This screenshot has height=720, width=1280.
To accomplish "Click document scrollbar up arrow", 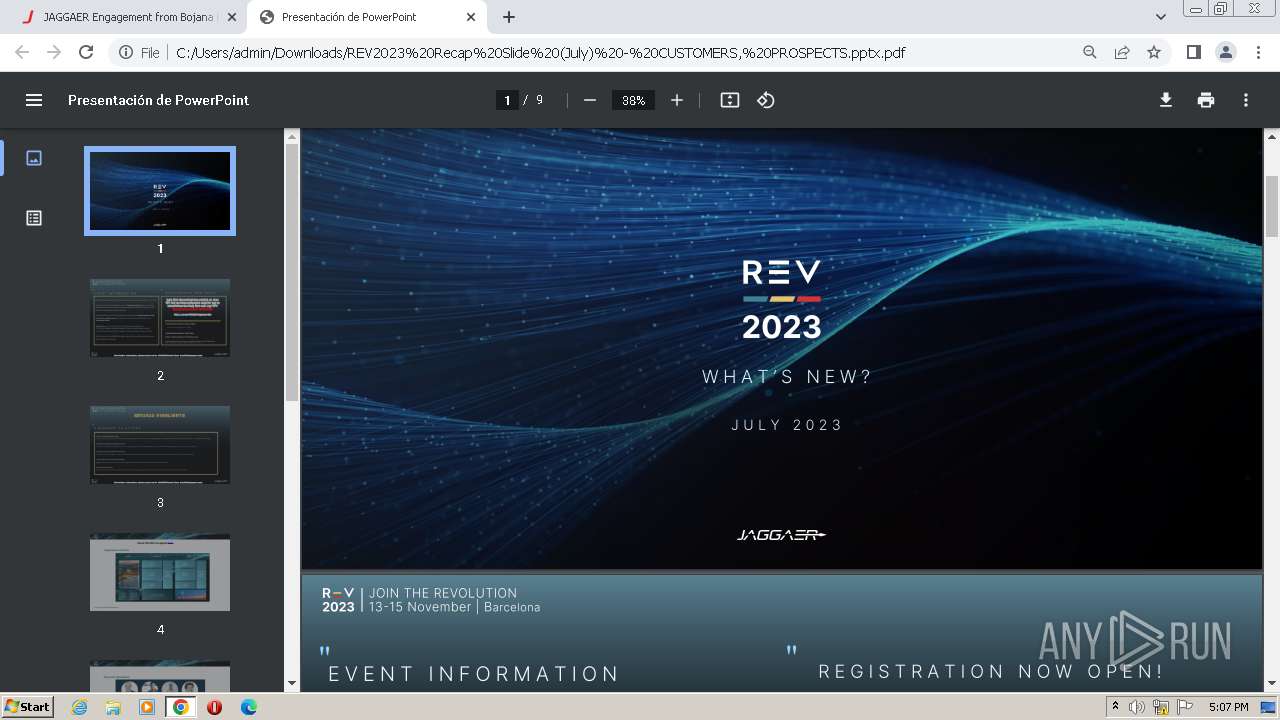I will tap(1271, 136).
